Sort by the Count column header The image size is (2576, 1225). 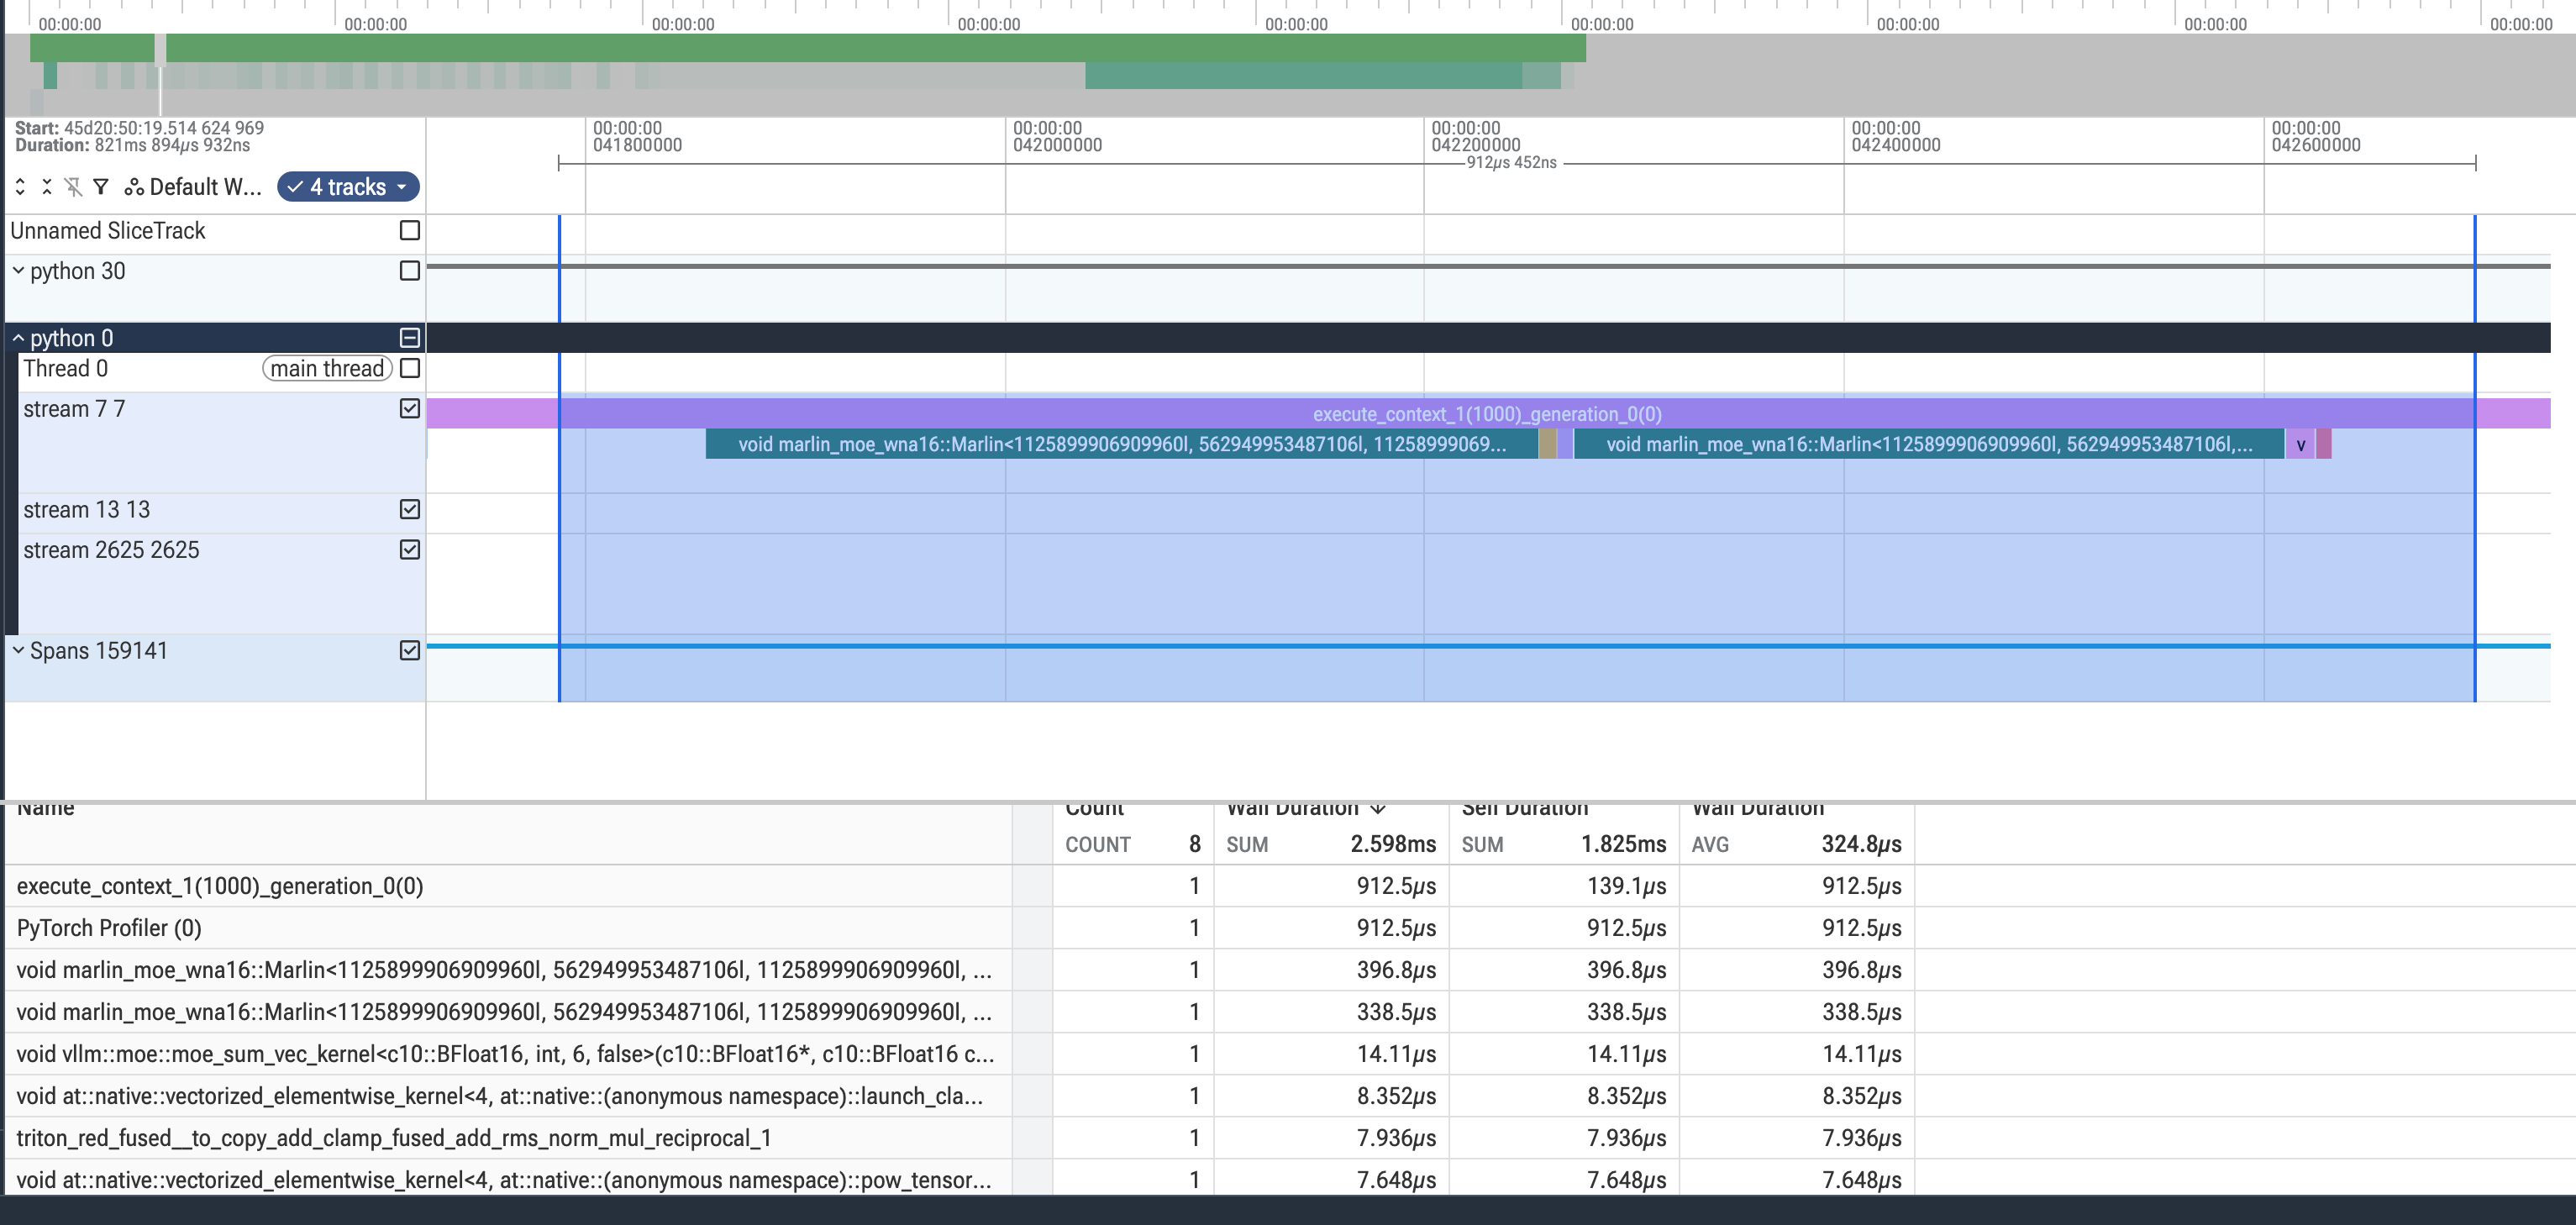coord(1094,808)
